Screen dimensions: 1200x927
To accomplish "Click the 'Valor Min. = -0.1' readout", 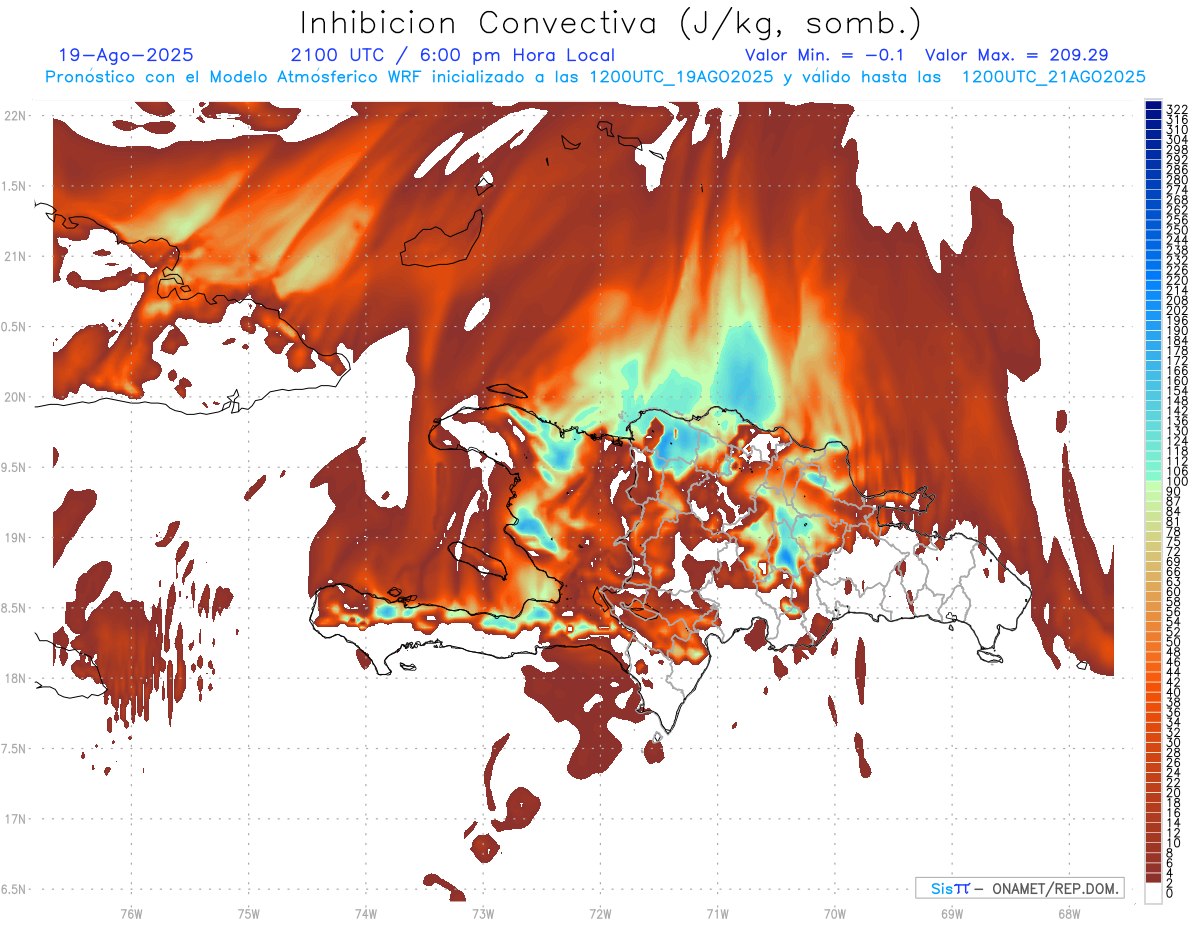I will [824, 56].
